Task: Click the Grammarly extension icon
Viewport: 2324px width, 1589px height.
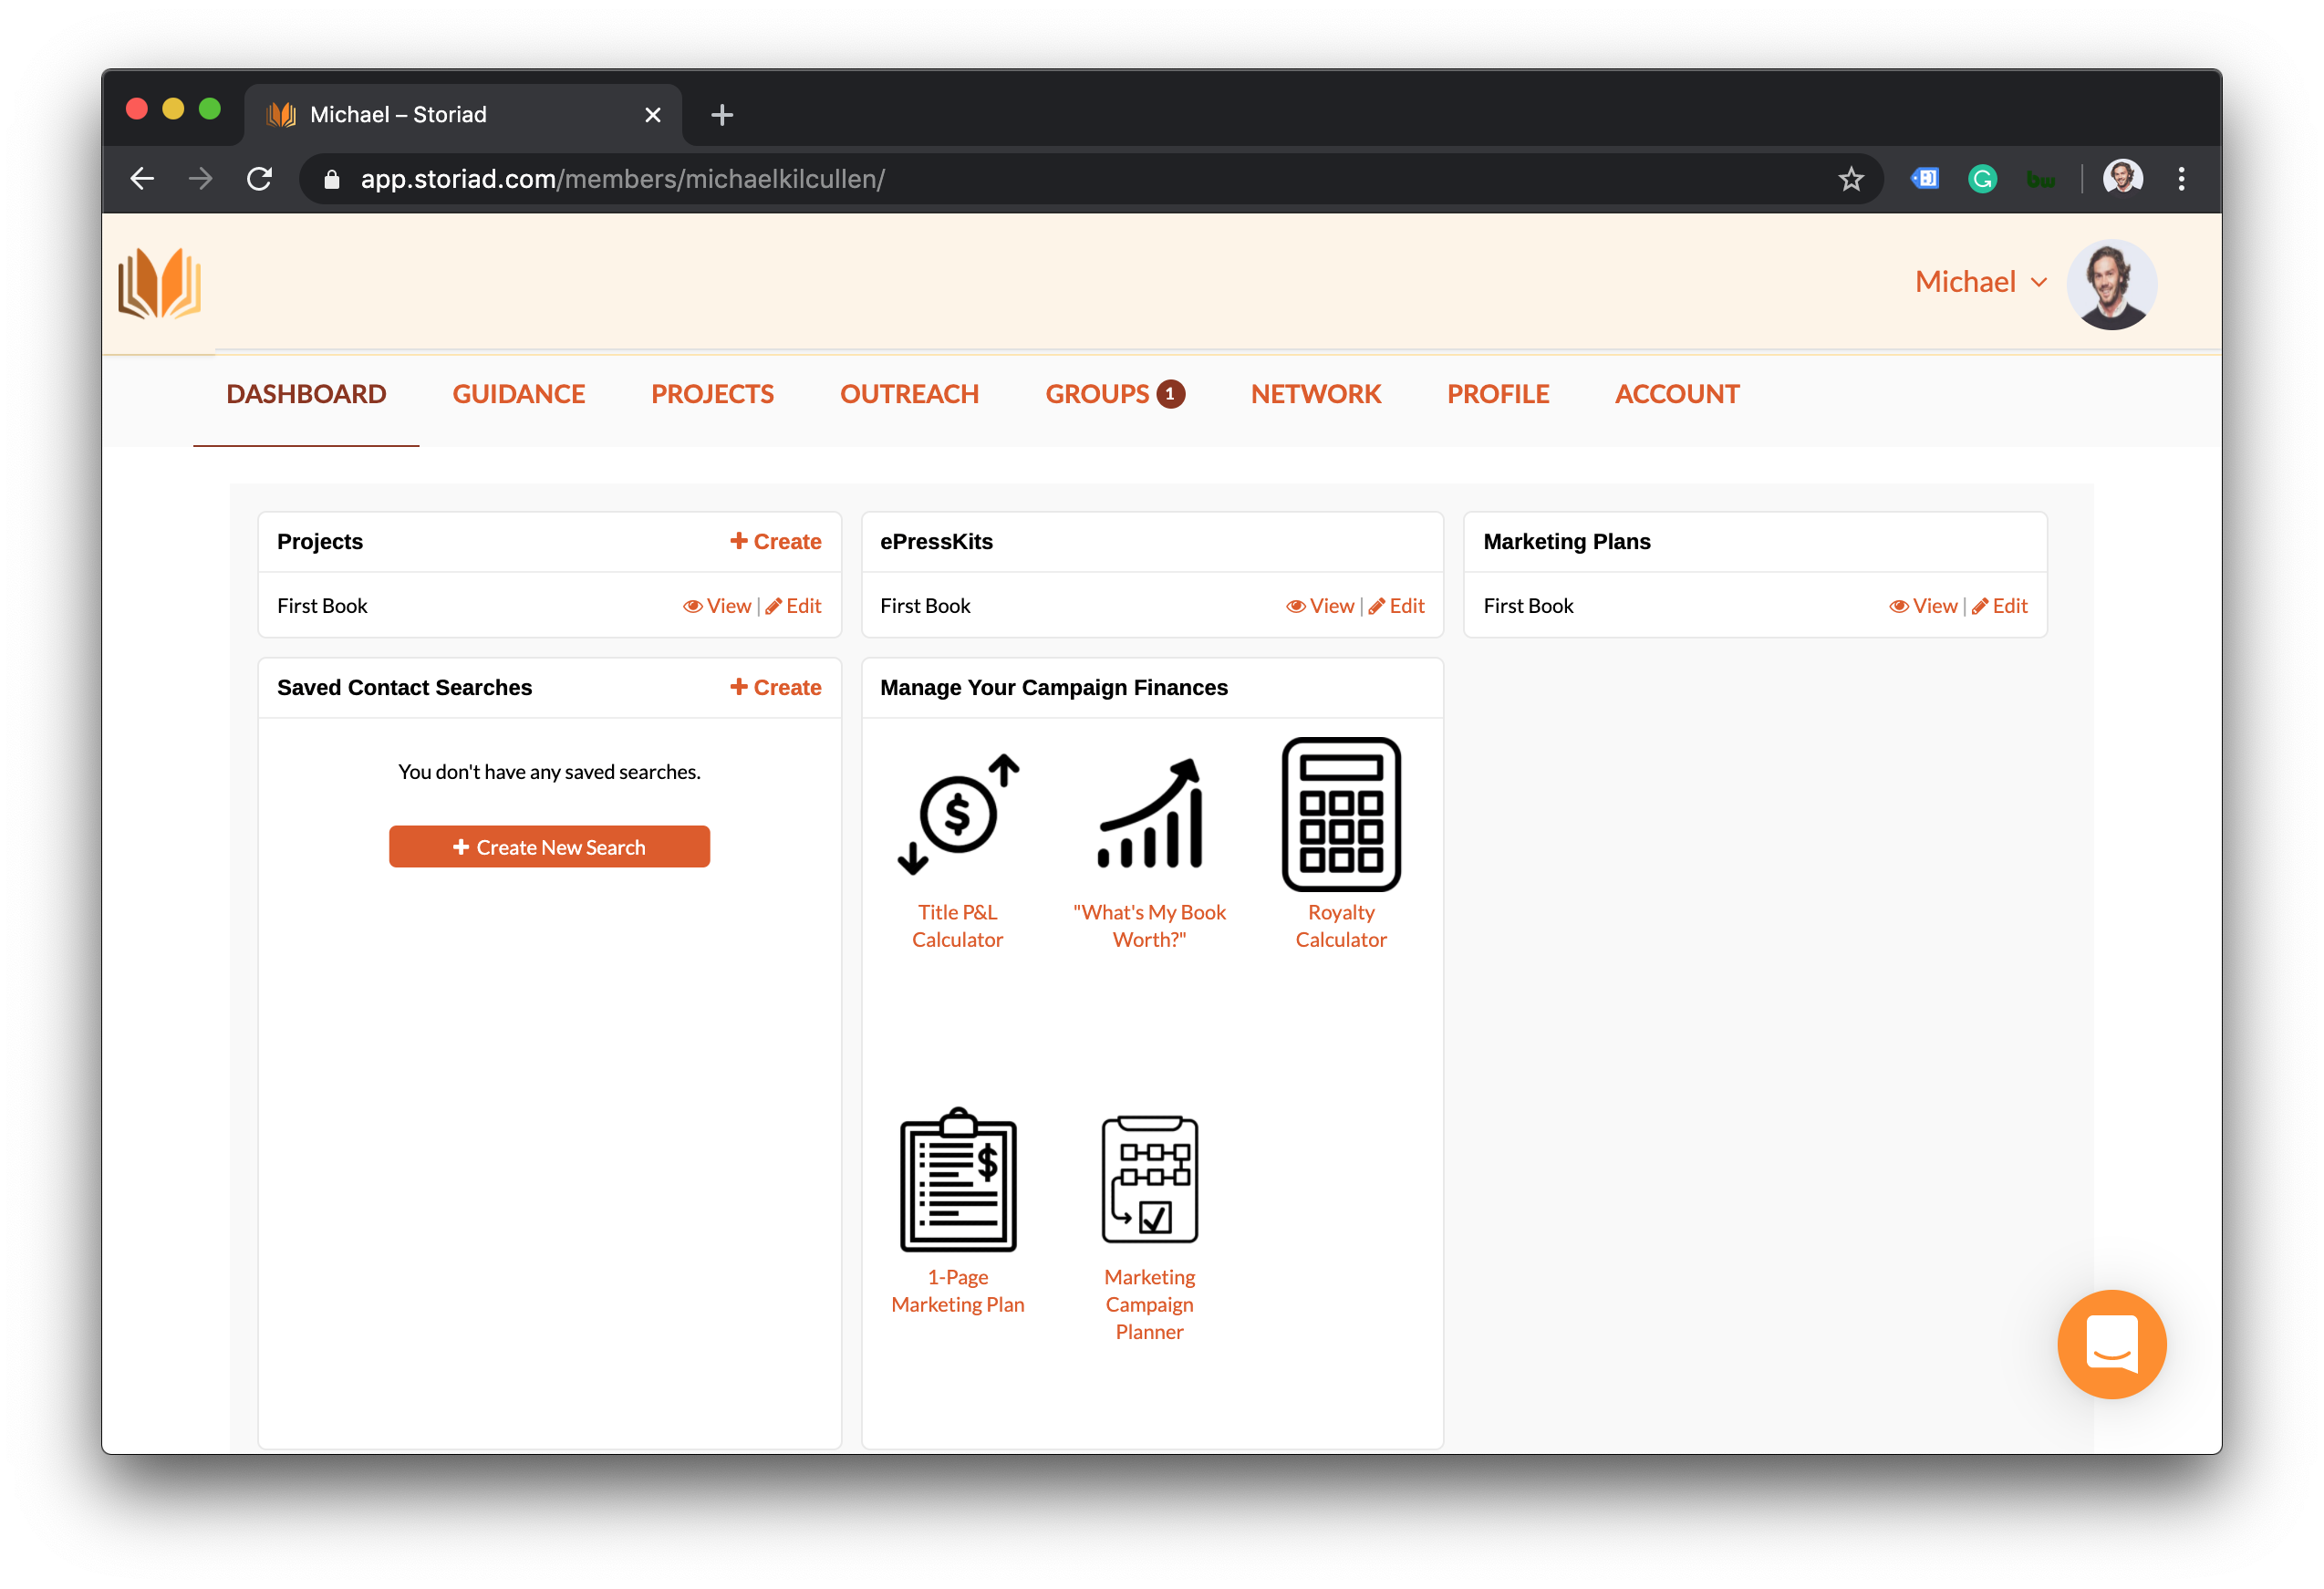Action: [1981, 179]
